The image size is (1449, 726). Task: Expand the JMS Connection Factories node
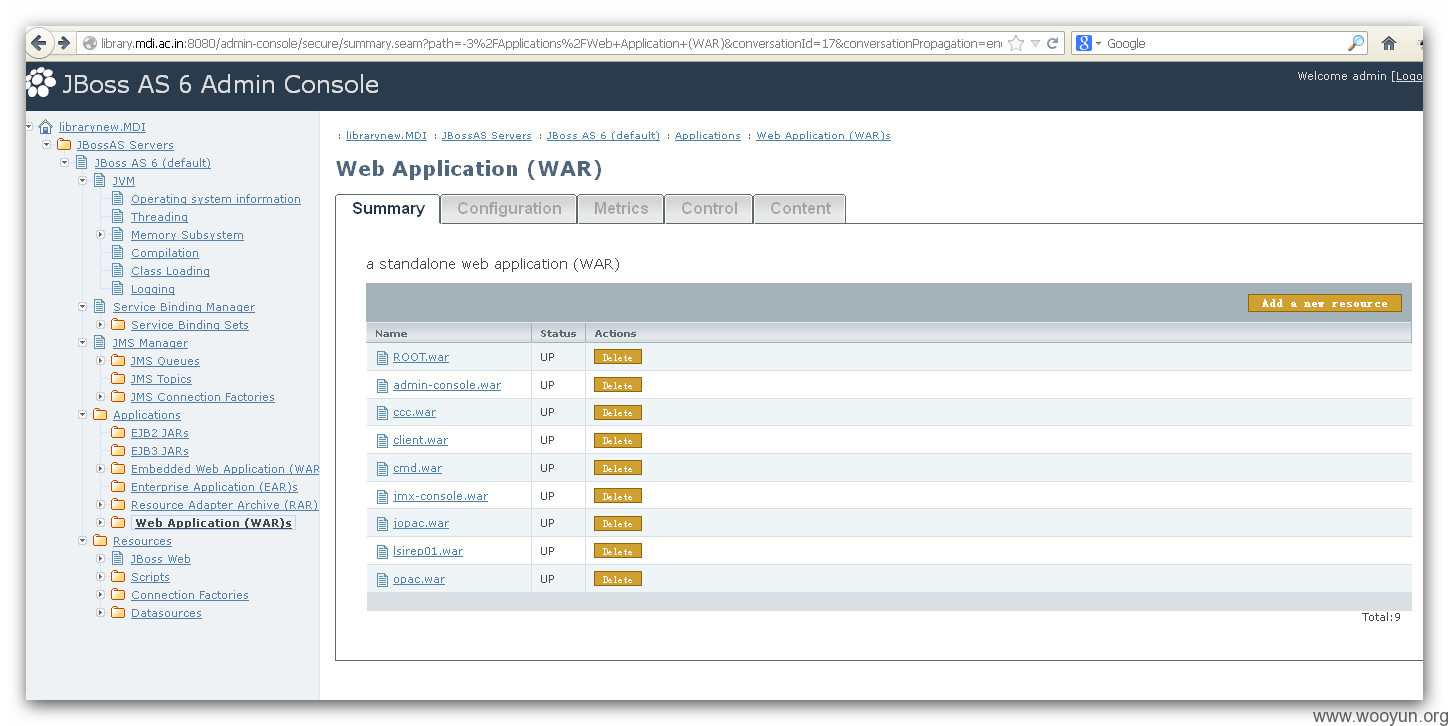coord(101,397)
